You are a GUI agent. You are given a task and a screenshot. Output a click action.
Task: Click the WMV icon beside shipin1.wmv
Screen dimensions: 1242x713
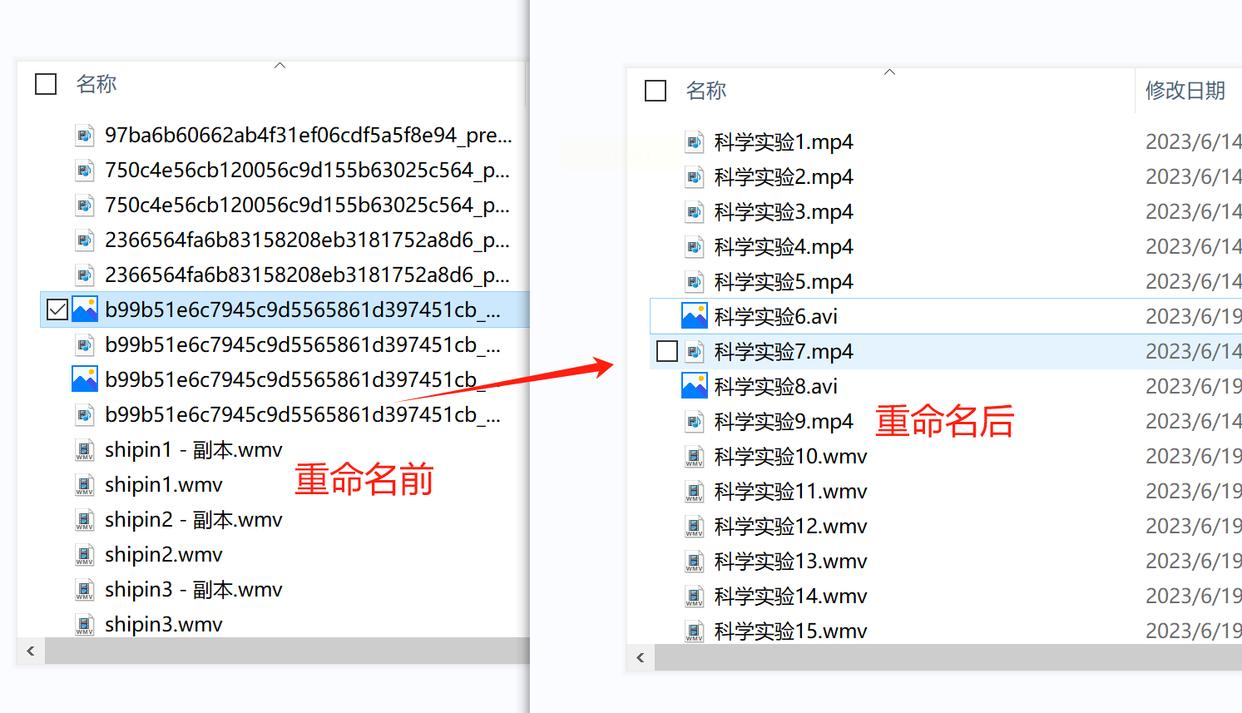(85, 485)
